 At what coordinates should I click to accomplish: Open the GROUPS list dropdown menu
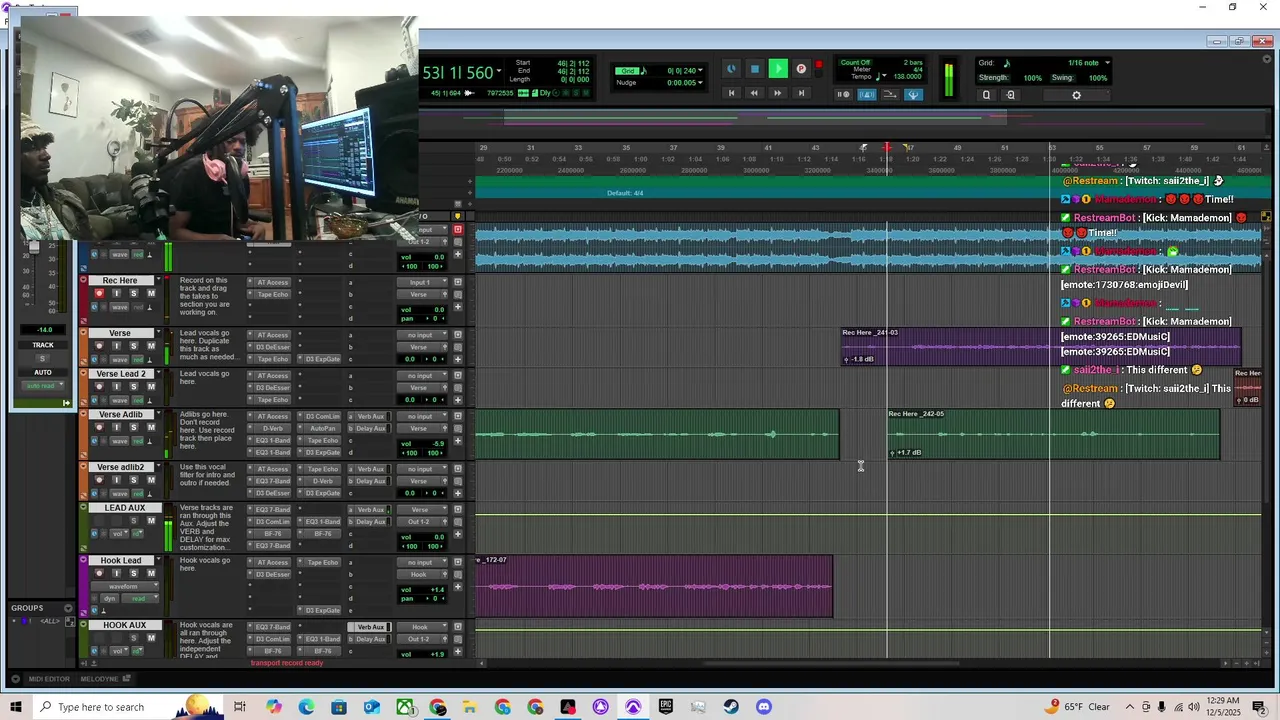(68, 608)
